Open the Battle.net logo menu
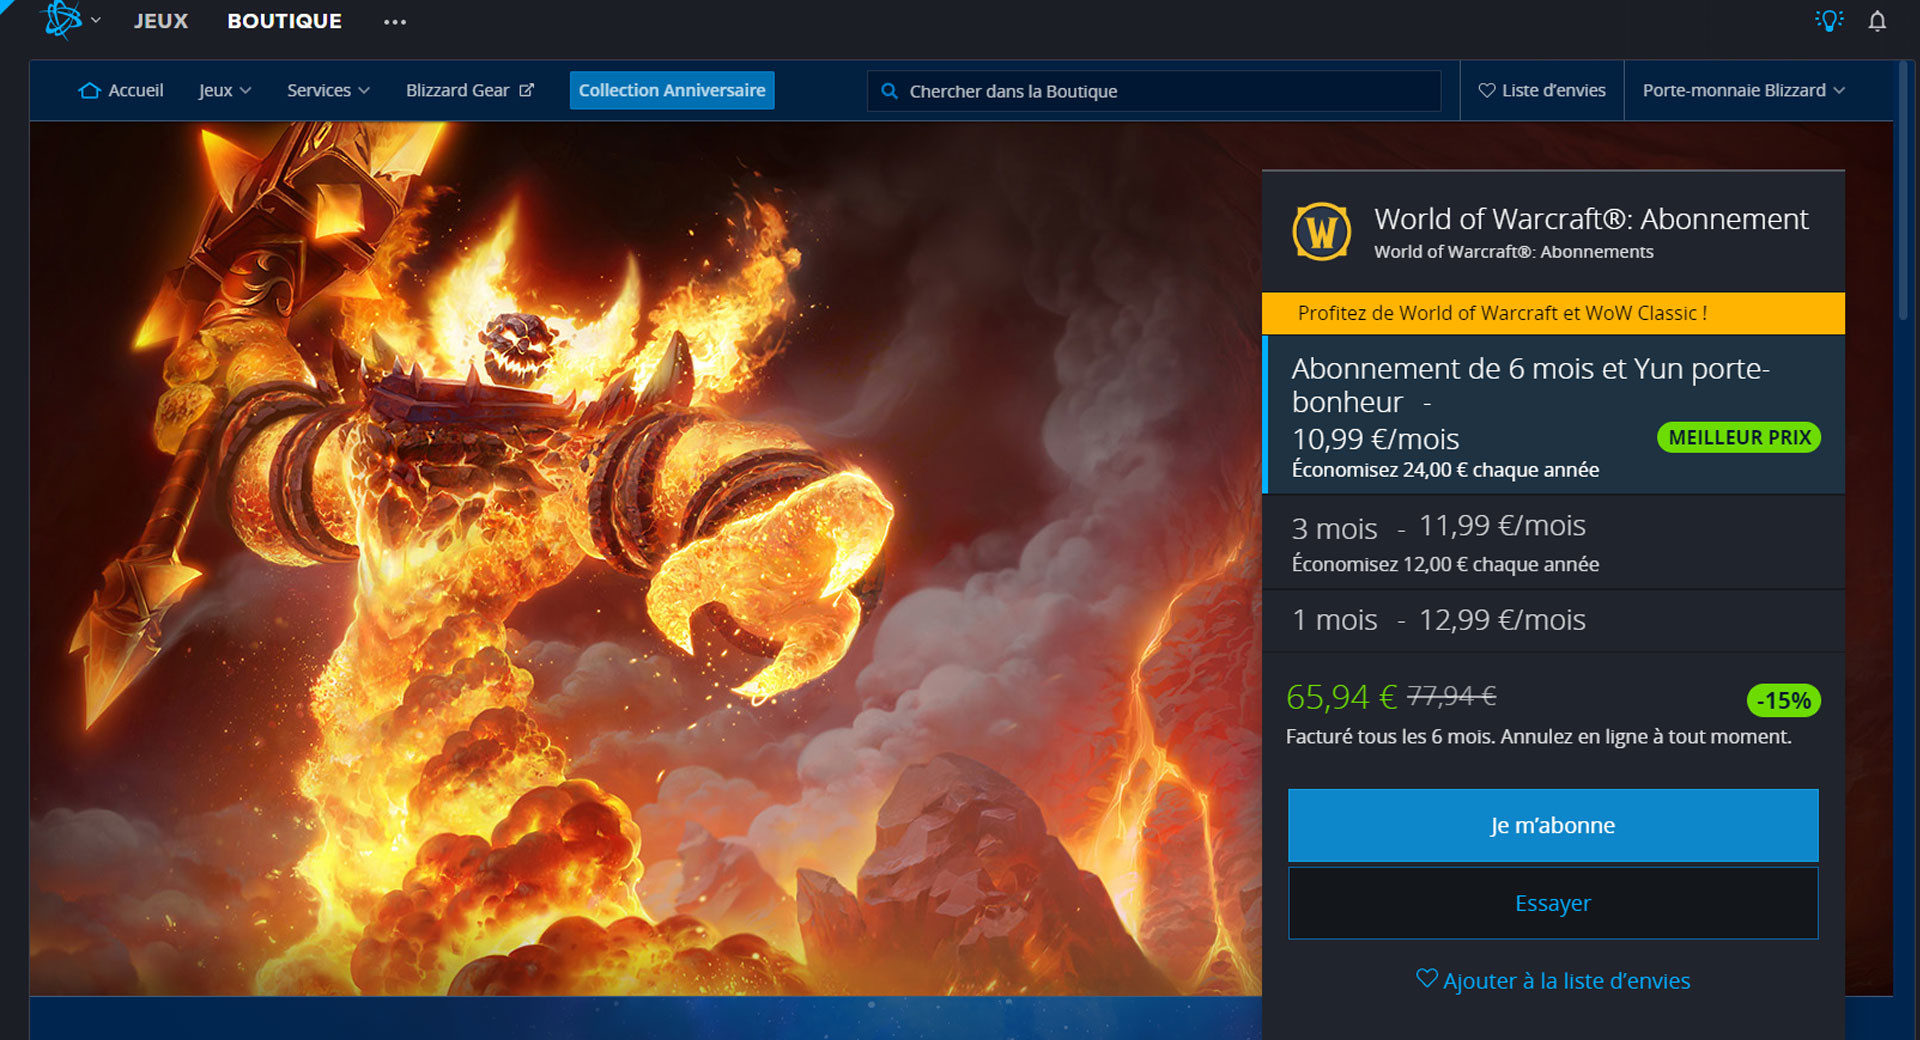Screen dimensions: 1920x1040 62,20
